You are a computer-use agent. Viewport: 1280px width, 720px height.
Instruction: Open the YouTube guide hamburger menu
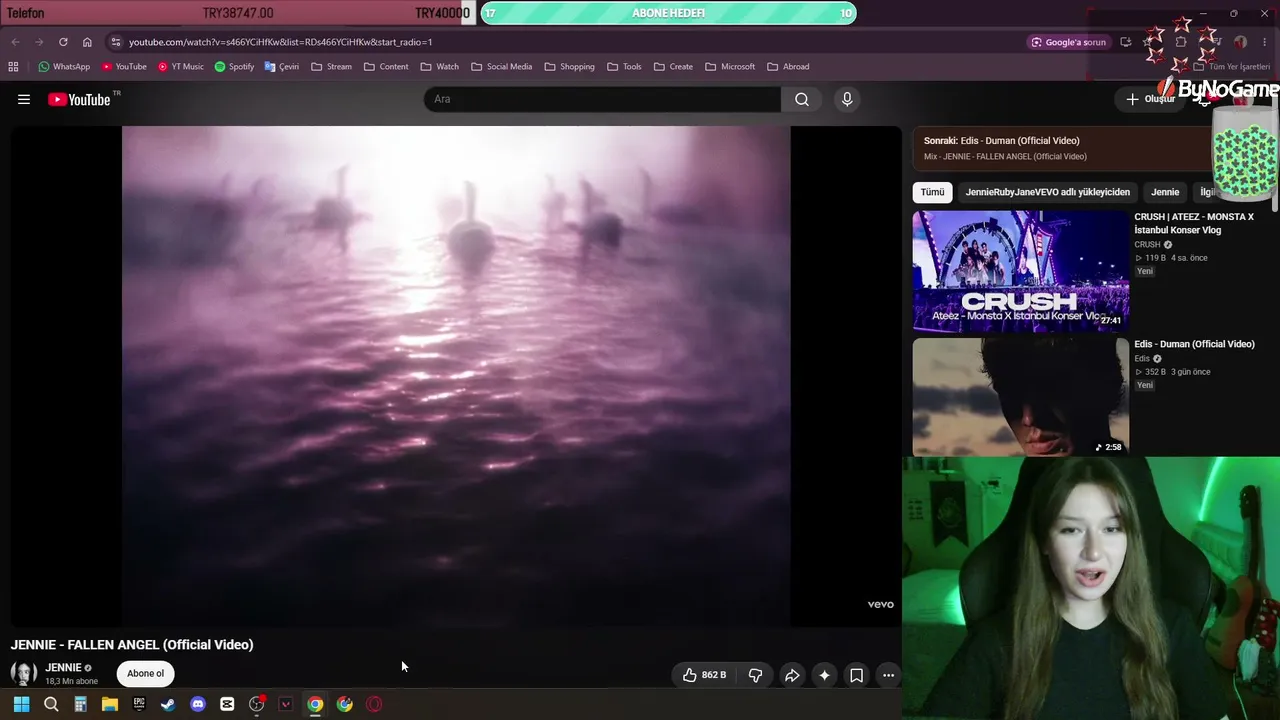pos(24,99)
